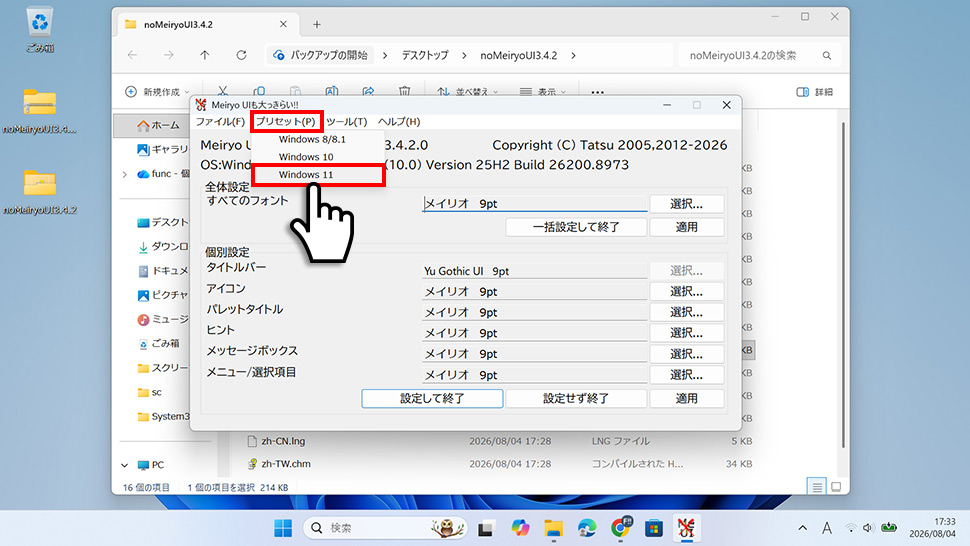Click 適用 button in 全体設定 section

coord(686,227)
